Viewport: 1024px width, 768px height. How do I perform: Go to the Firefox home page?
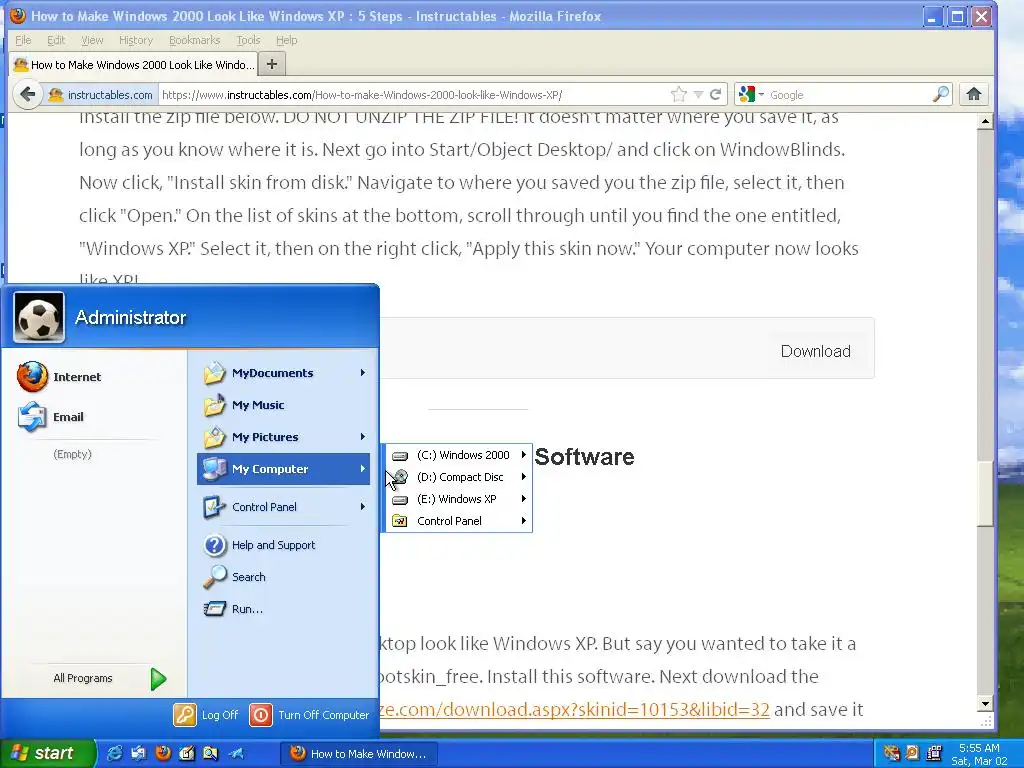point(974,95)
